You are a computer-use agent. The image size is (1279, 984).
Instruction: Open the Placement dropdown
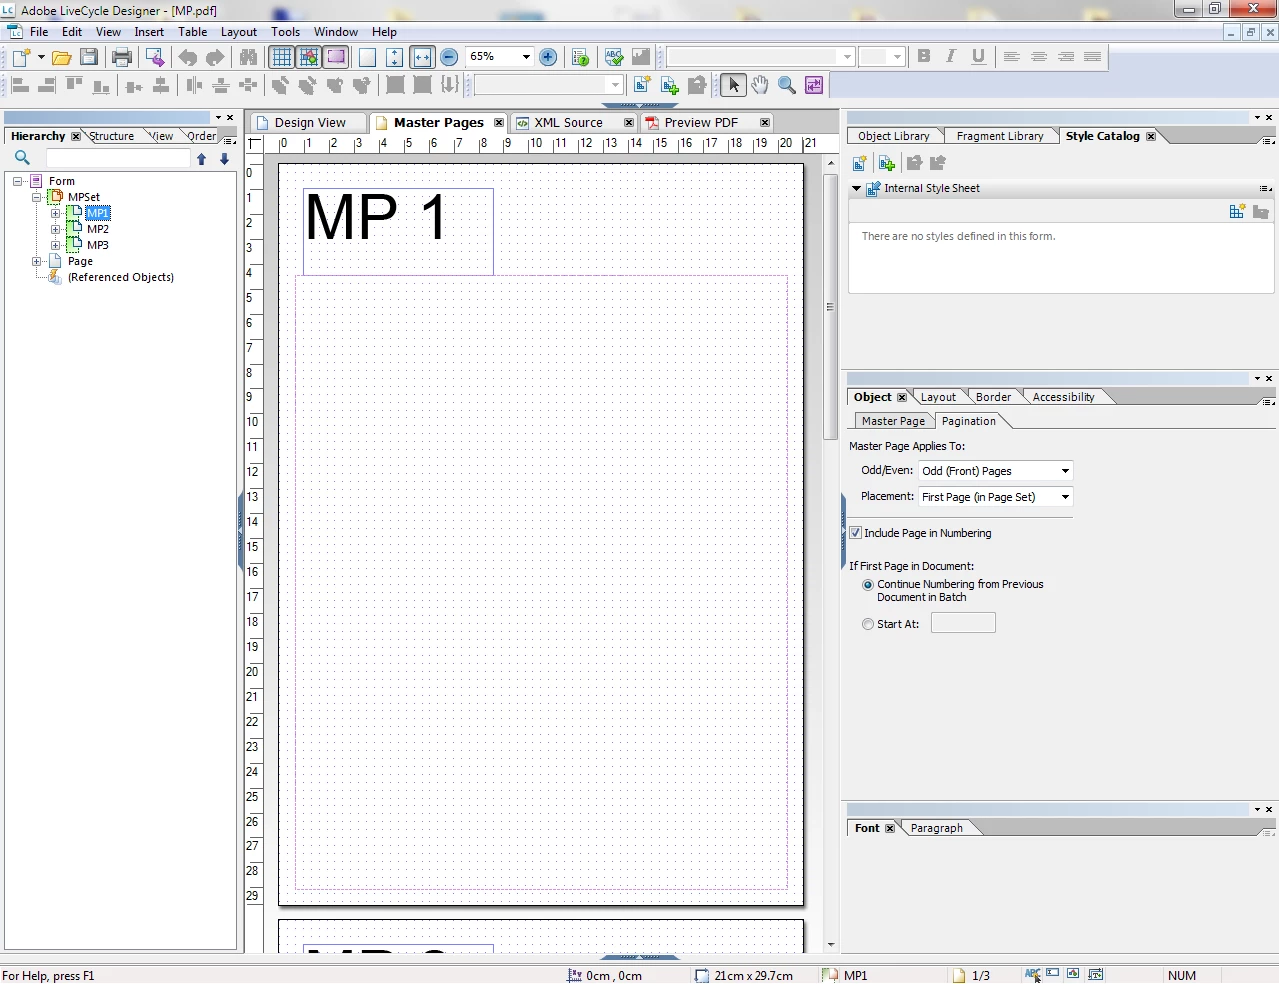pyautogui.click(x=995, y=497)
